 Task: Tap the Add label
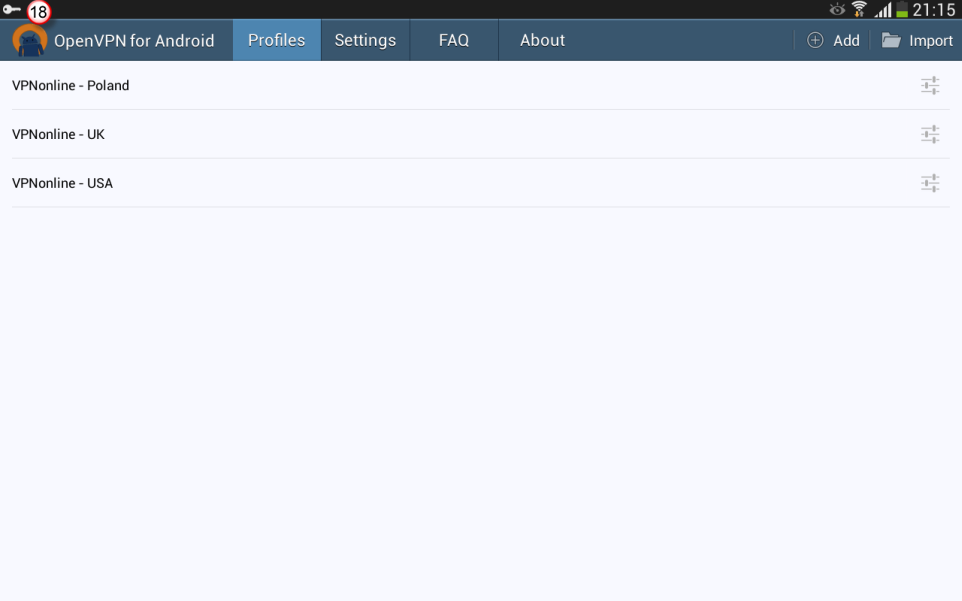pyautogui.click(x=846, y=40)
